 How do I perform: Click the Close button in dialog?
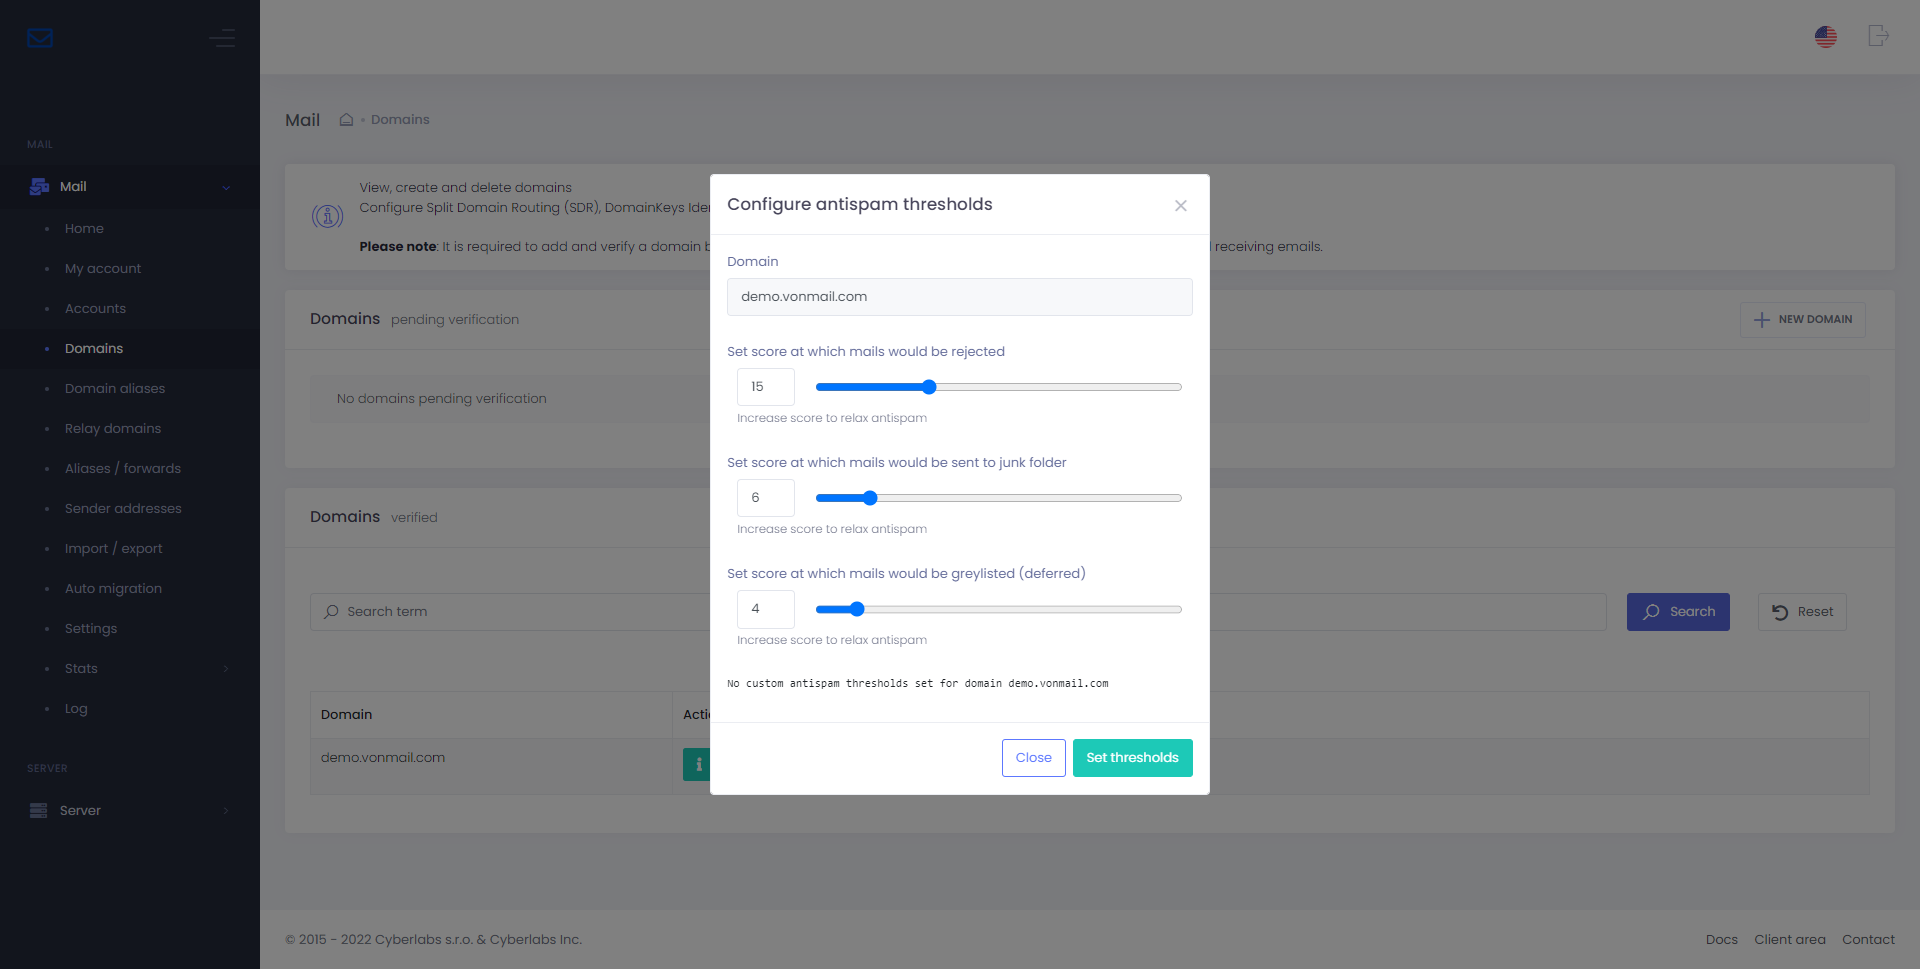(x=1033, y=758)
